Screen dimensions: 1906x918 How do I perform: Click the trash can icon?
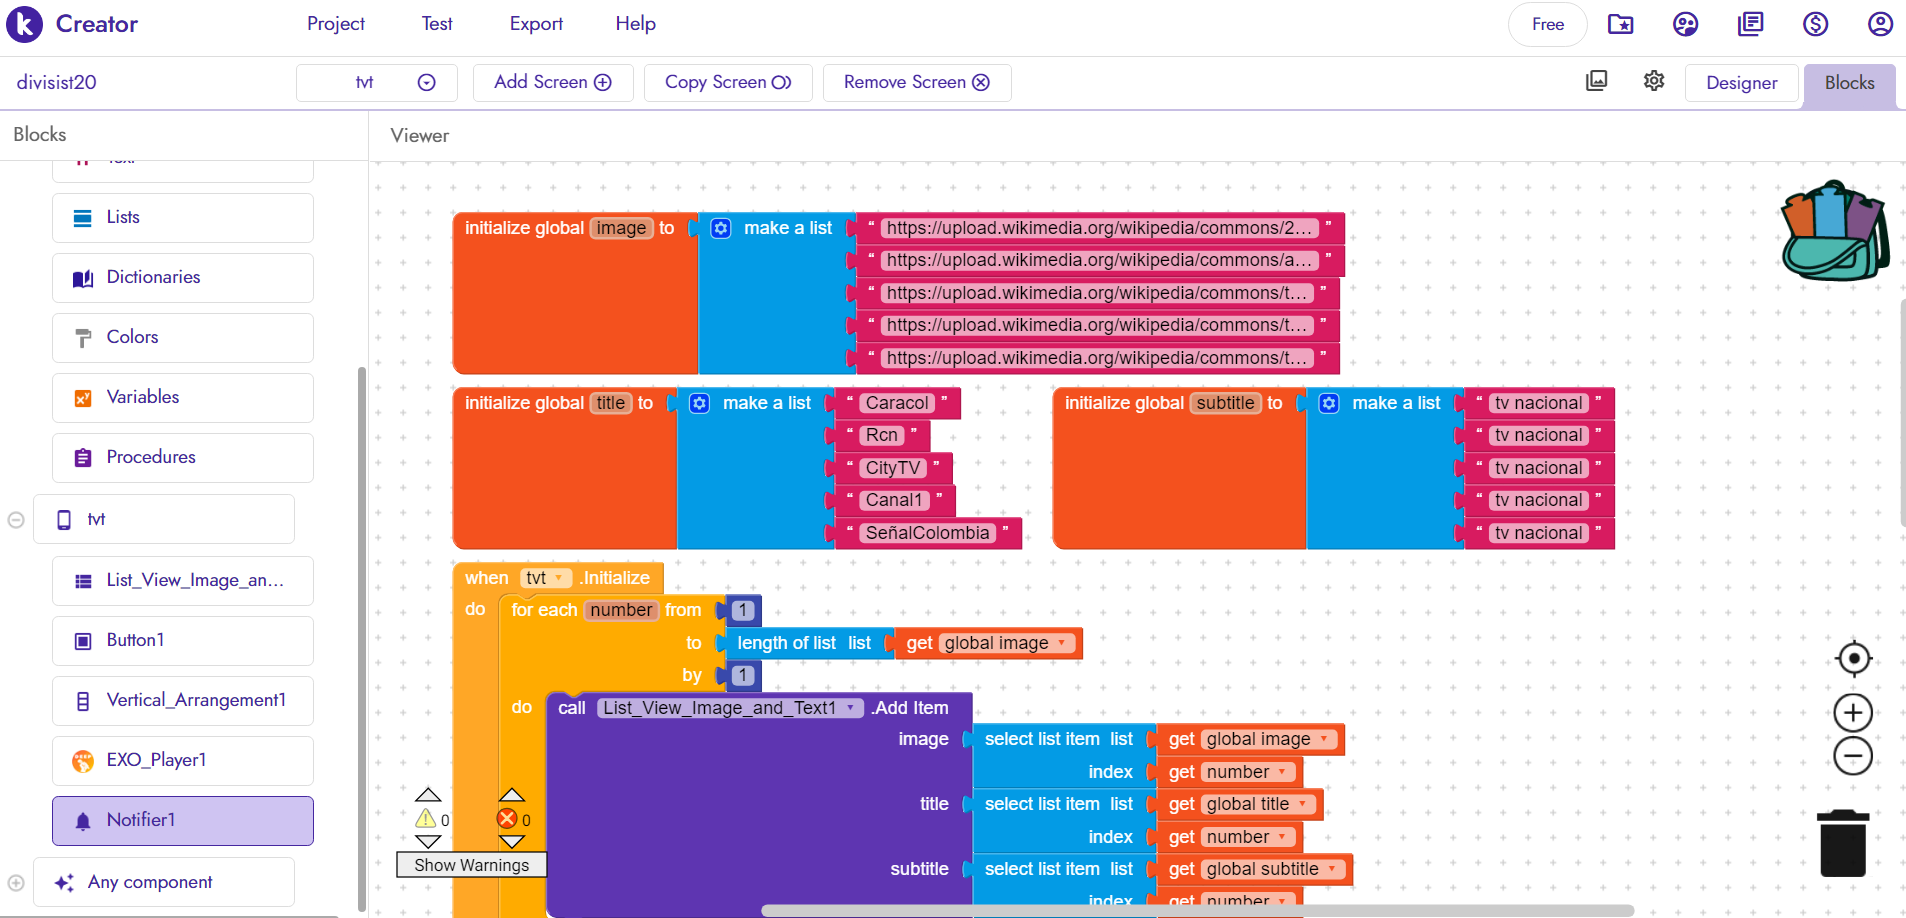click(1842, 844)
